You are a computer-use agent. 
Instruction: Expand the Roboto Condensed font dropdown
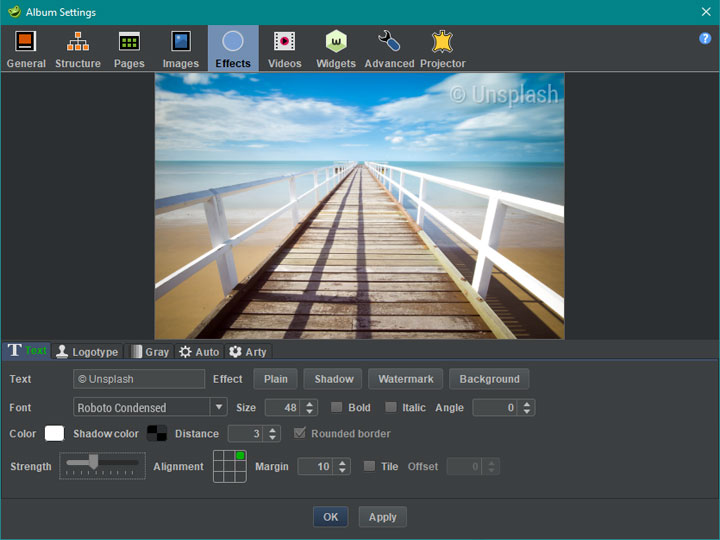[x=218, y=407]
